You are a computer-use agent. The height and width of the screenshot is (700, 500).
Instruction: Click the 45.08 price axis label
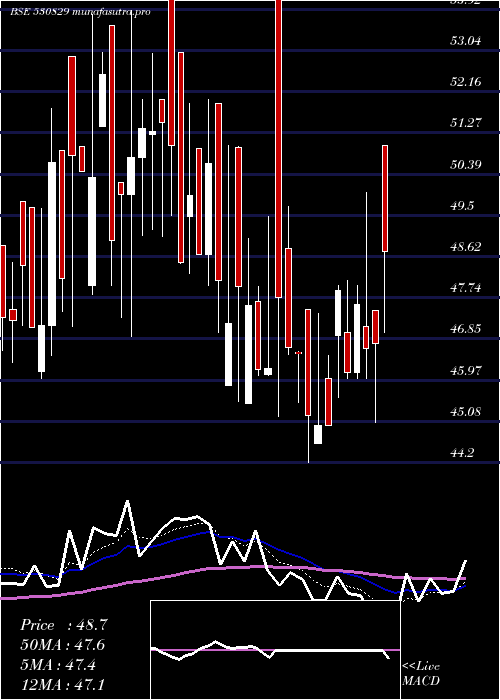pyautogui.click(x=466, y=412)
